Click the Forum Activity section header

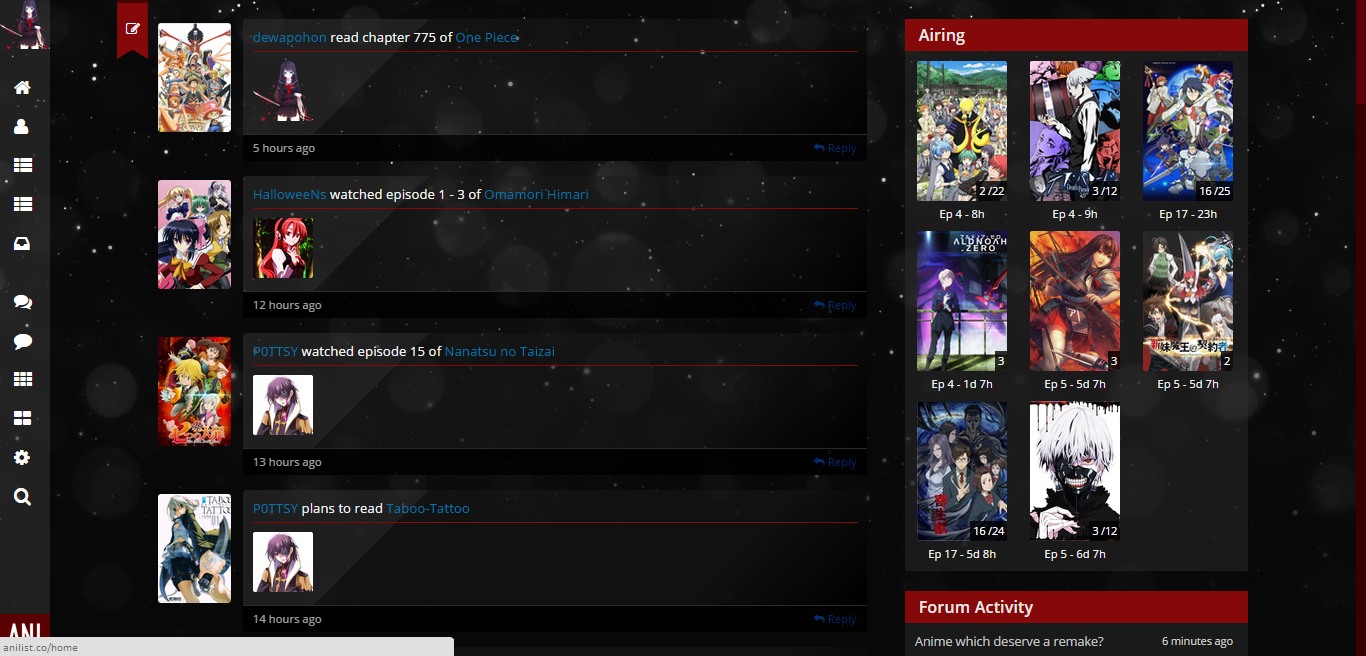[x=1076, y=607]
